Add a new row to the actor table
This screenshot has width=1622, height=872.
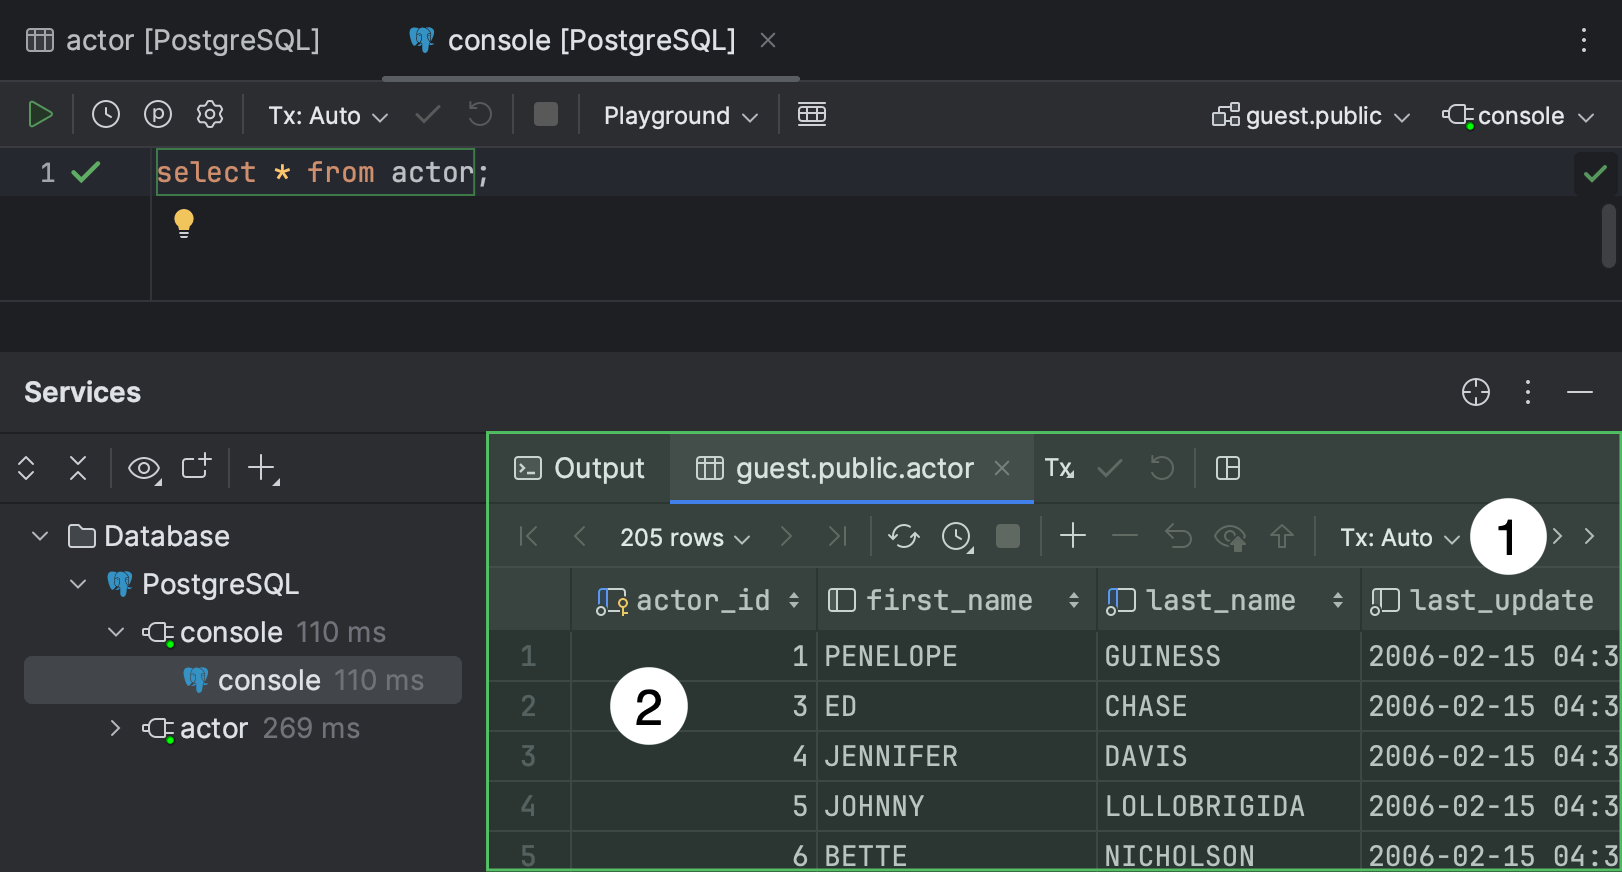click(1072, 537)
